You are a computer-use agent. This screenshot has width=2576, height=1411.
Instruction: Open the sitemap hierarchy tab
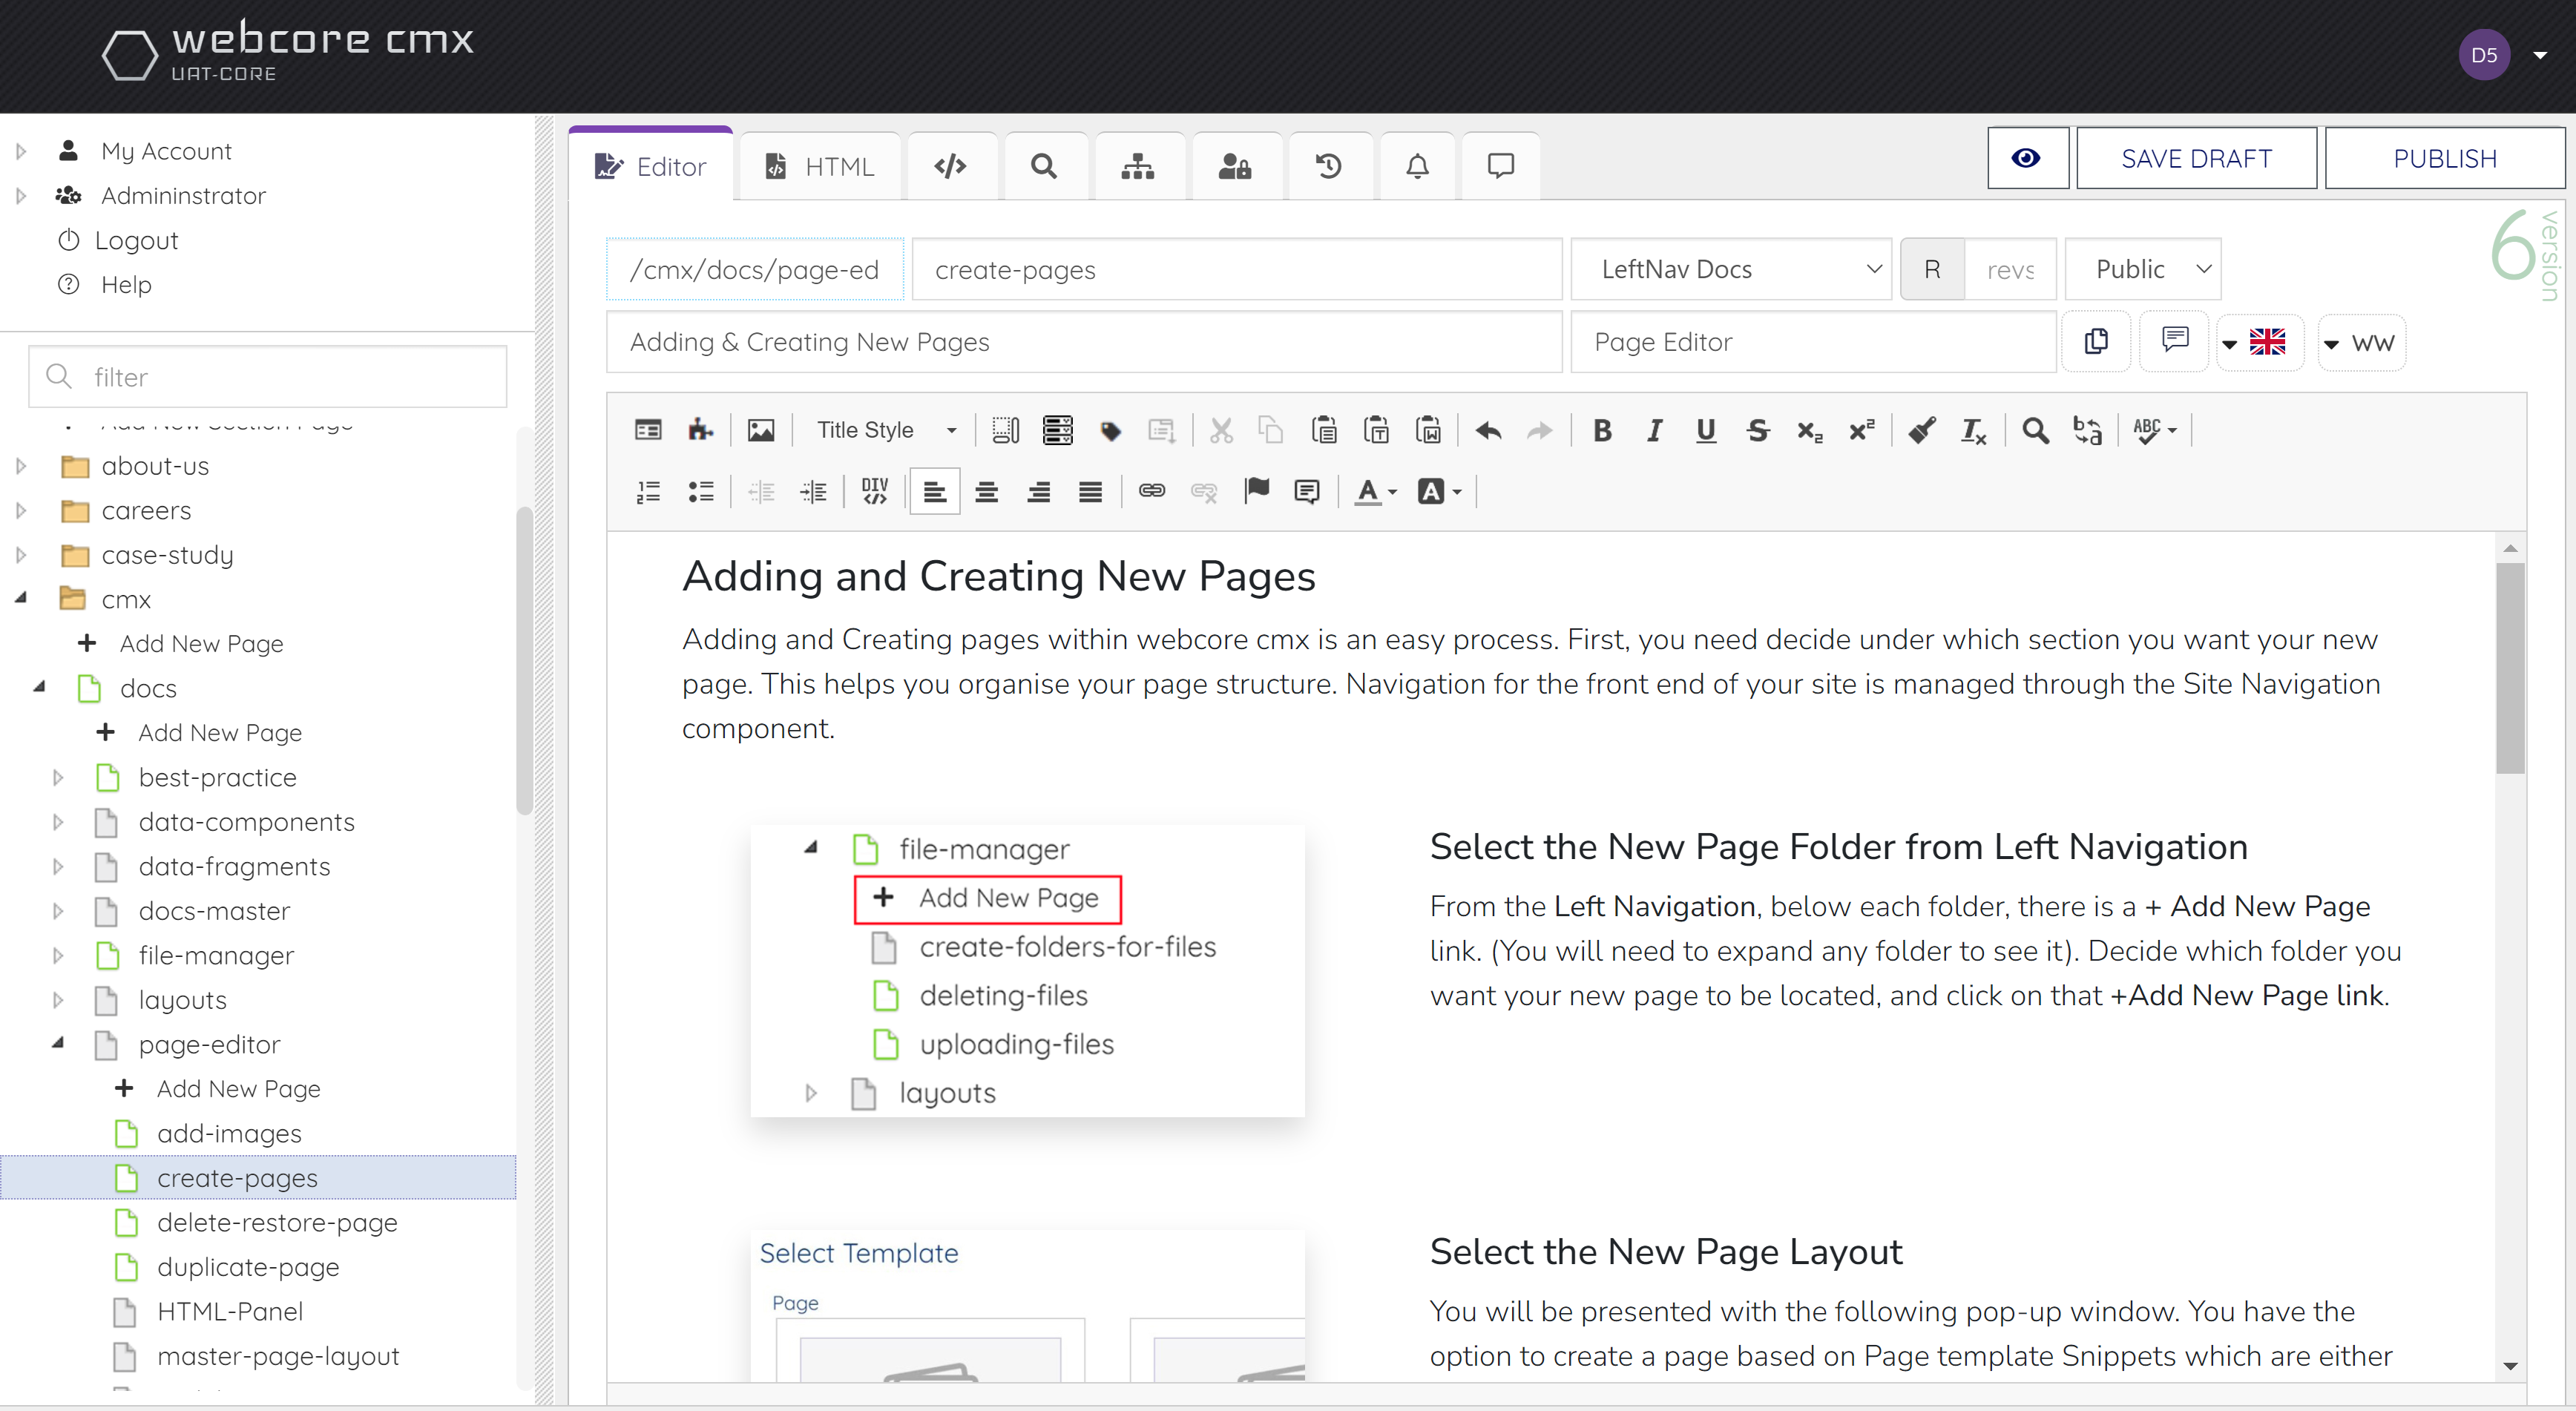pos(1138,166)
